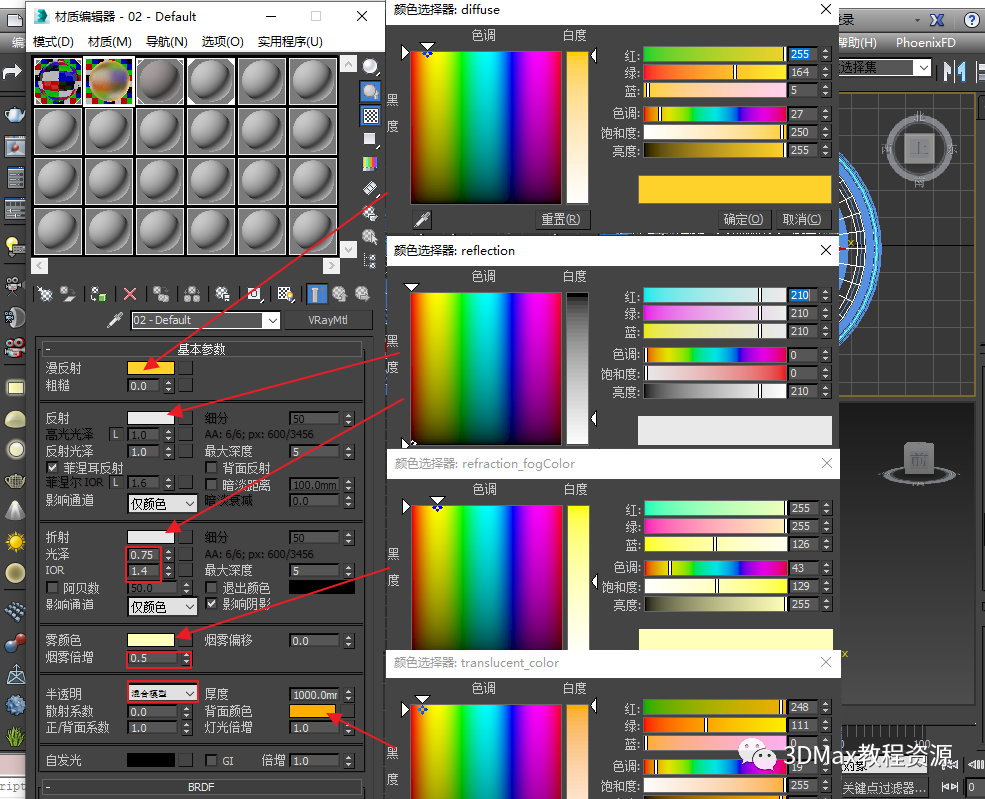Click the map button beside the 漫反射 swatch
The height and width of the screenshot is (799, 985).
tap(185, 368)
